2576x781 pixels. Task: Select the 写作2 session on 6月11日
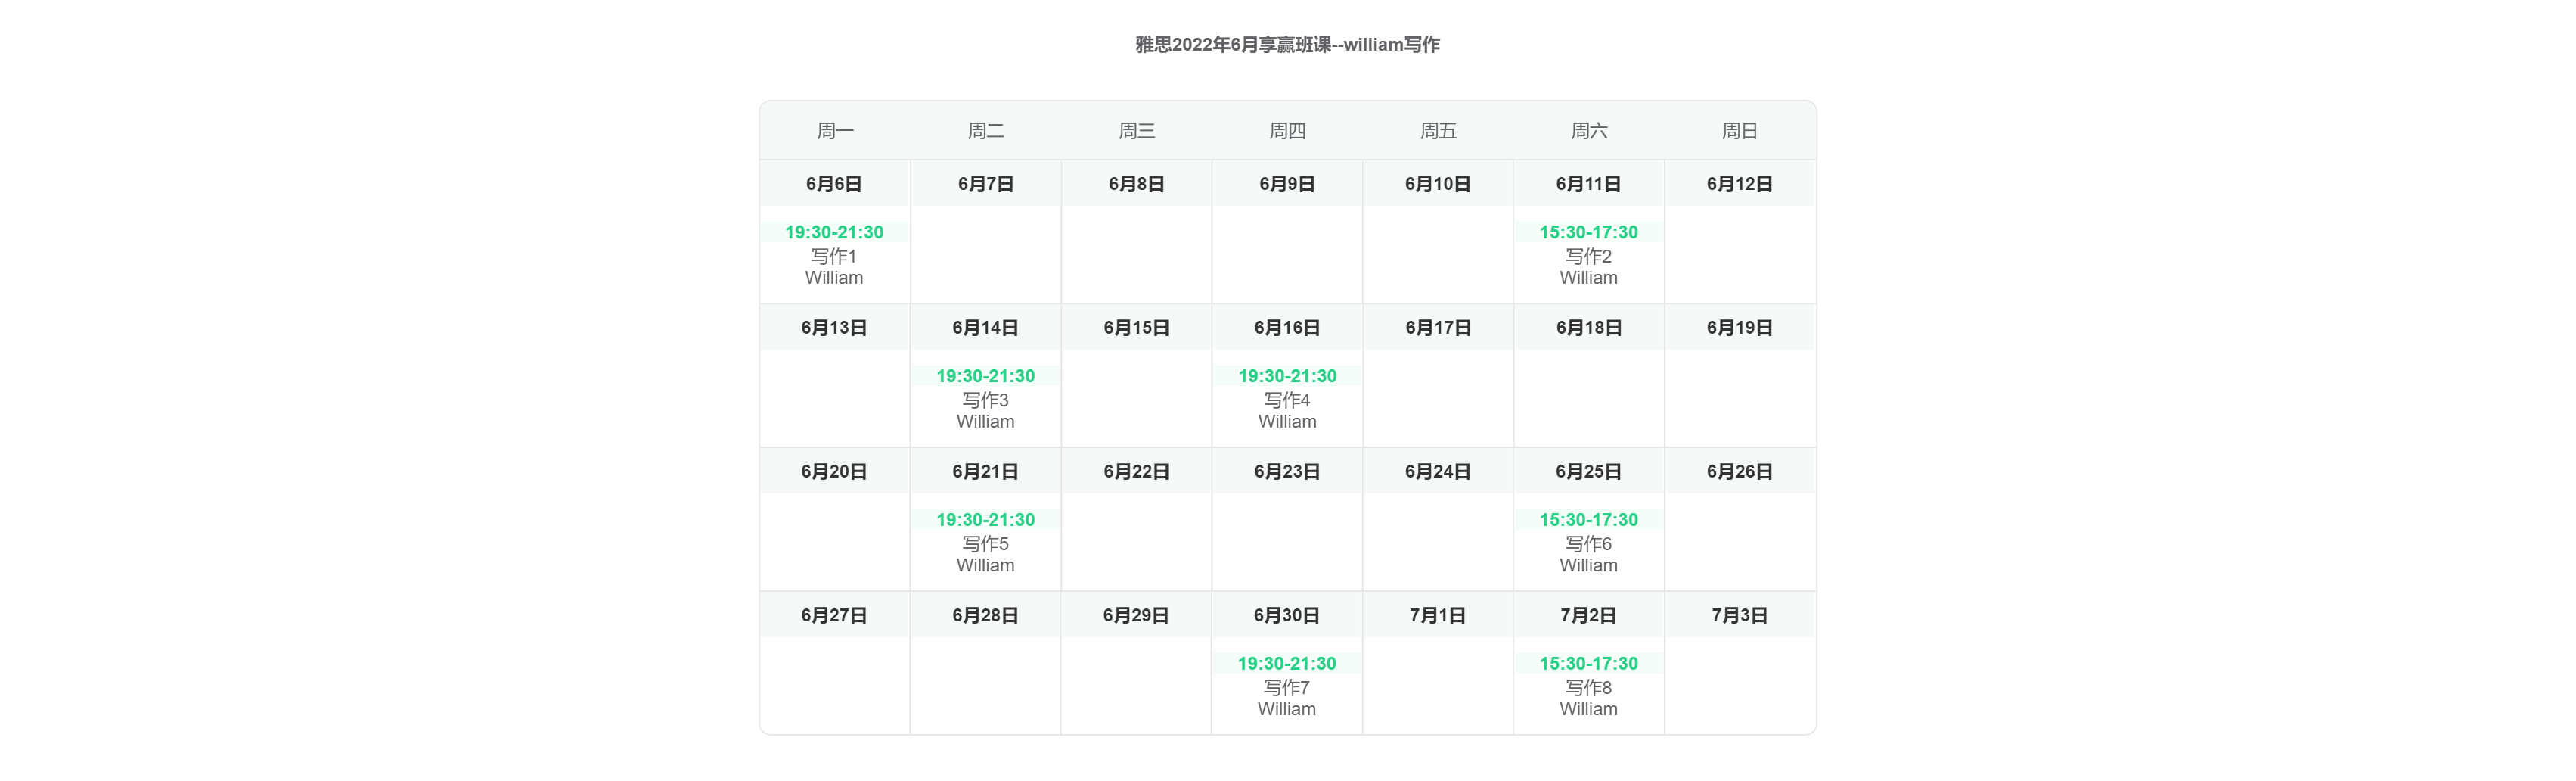click(x=1588, y=257)
